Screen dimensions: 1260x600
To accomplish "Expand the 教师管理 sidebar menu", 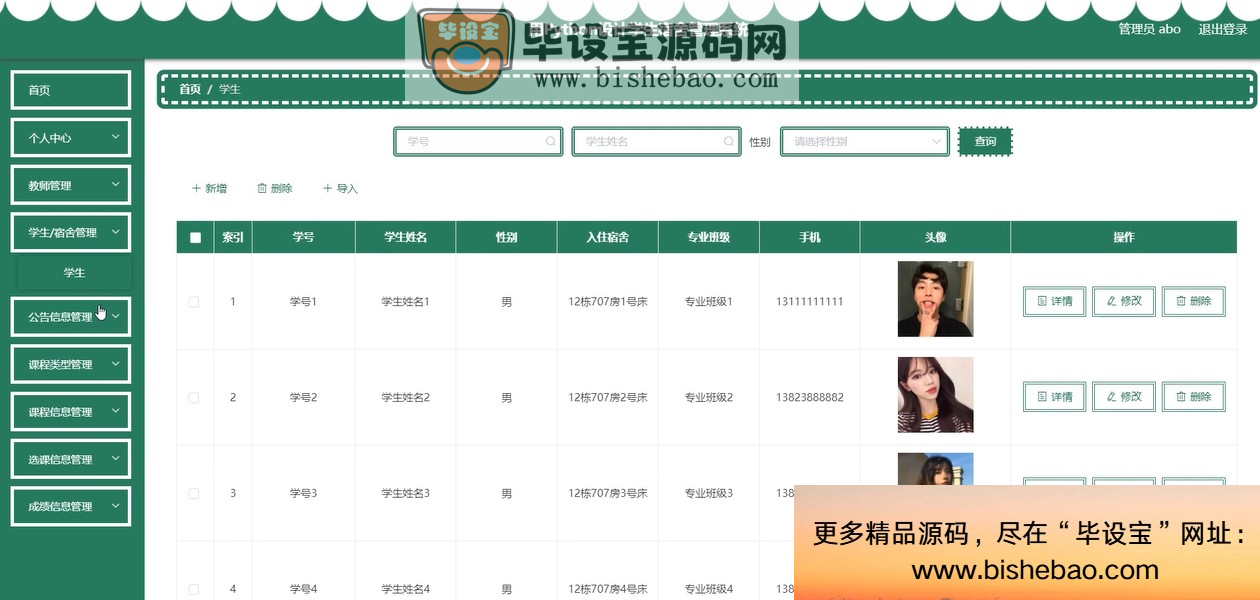I will pyautogui.click(x=71, y=185).
